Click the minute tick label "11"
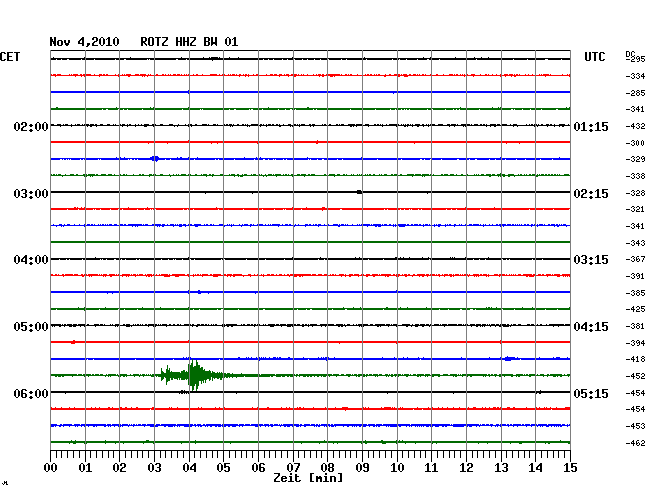 pos(431,467)
